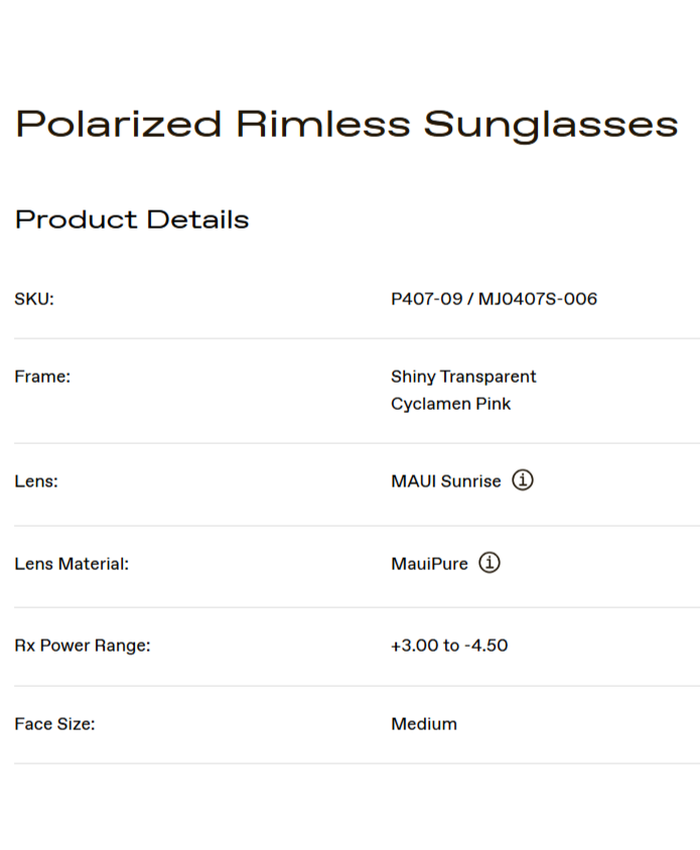Click the Lens Material label
700x850 pixels.
(x=72, y=564)
